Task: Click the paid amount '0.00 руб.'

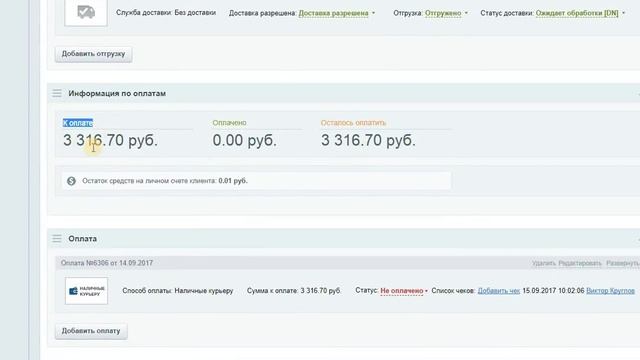Action: point(244,140)
